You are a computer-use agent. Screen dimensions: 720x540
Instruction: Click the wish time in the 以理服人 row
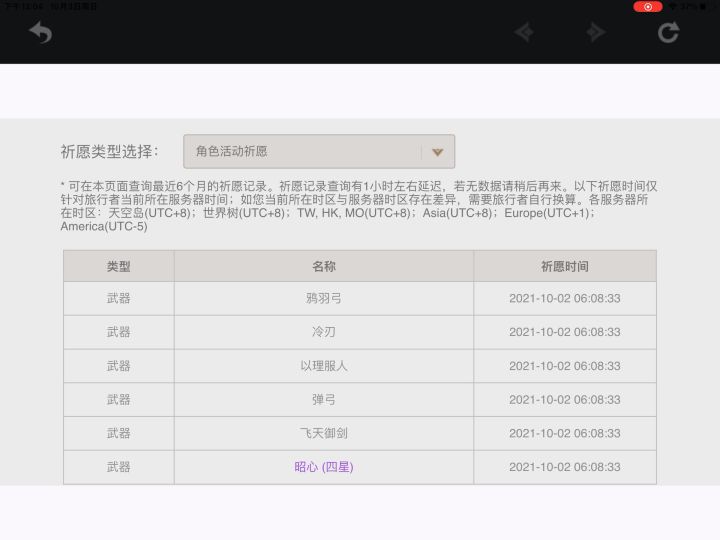coord(565,366)
